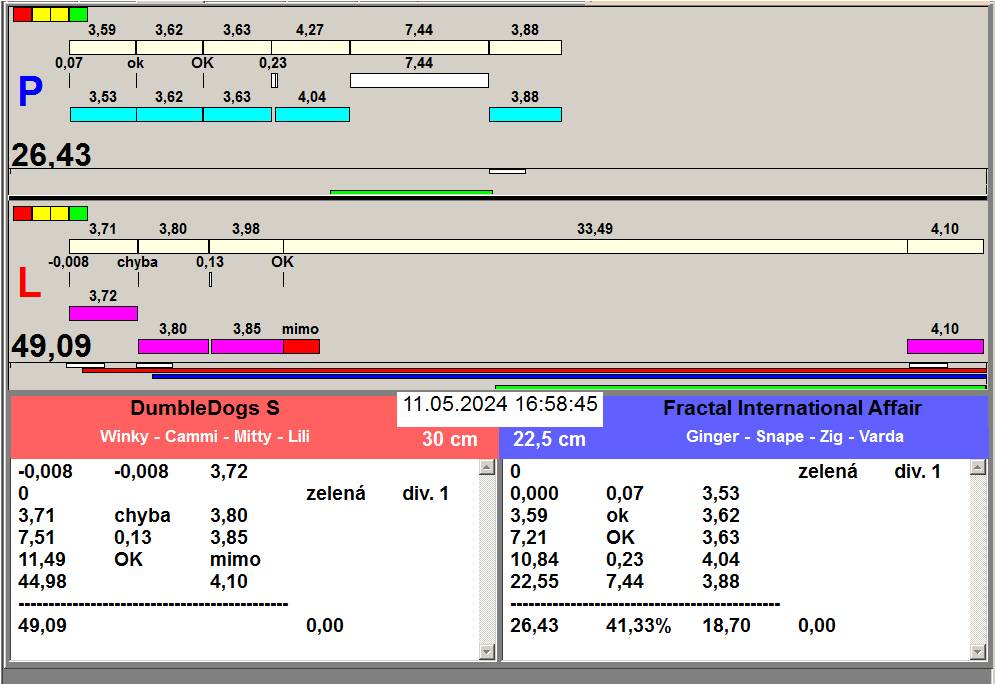Image resolution: width=995 pixels, height=684 pixels.
Task: Click the green start light in lane L
Action: [78, 213]
